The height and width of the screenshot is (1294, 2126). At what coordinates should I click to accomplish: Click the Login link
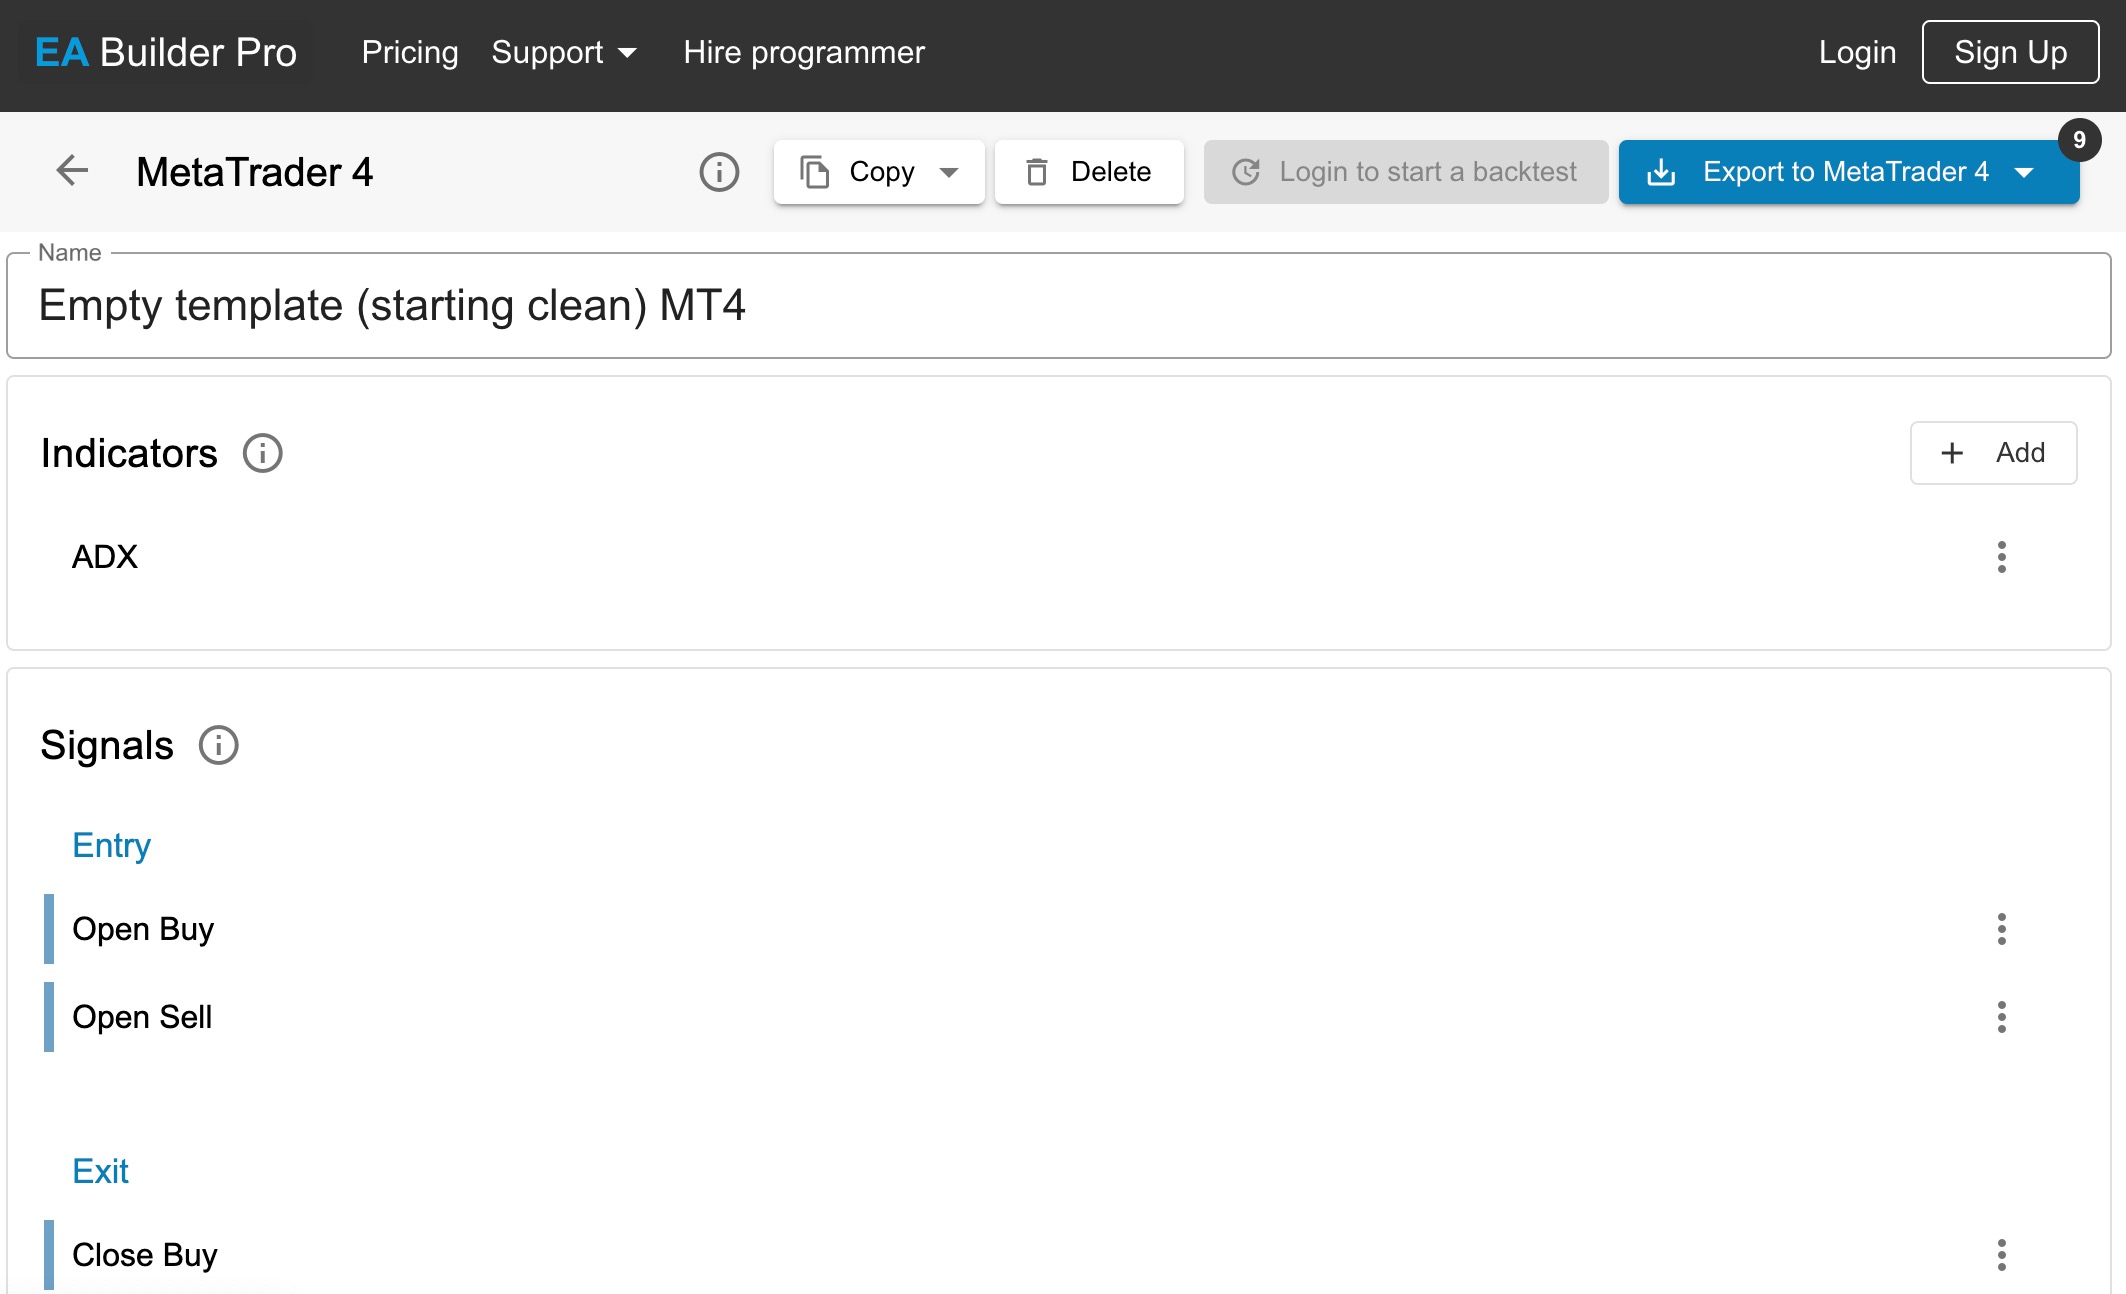(1857, 52)
